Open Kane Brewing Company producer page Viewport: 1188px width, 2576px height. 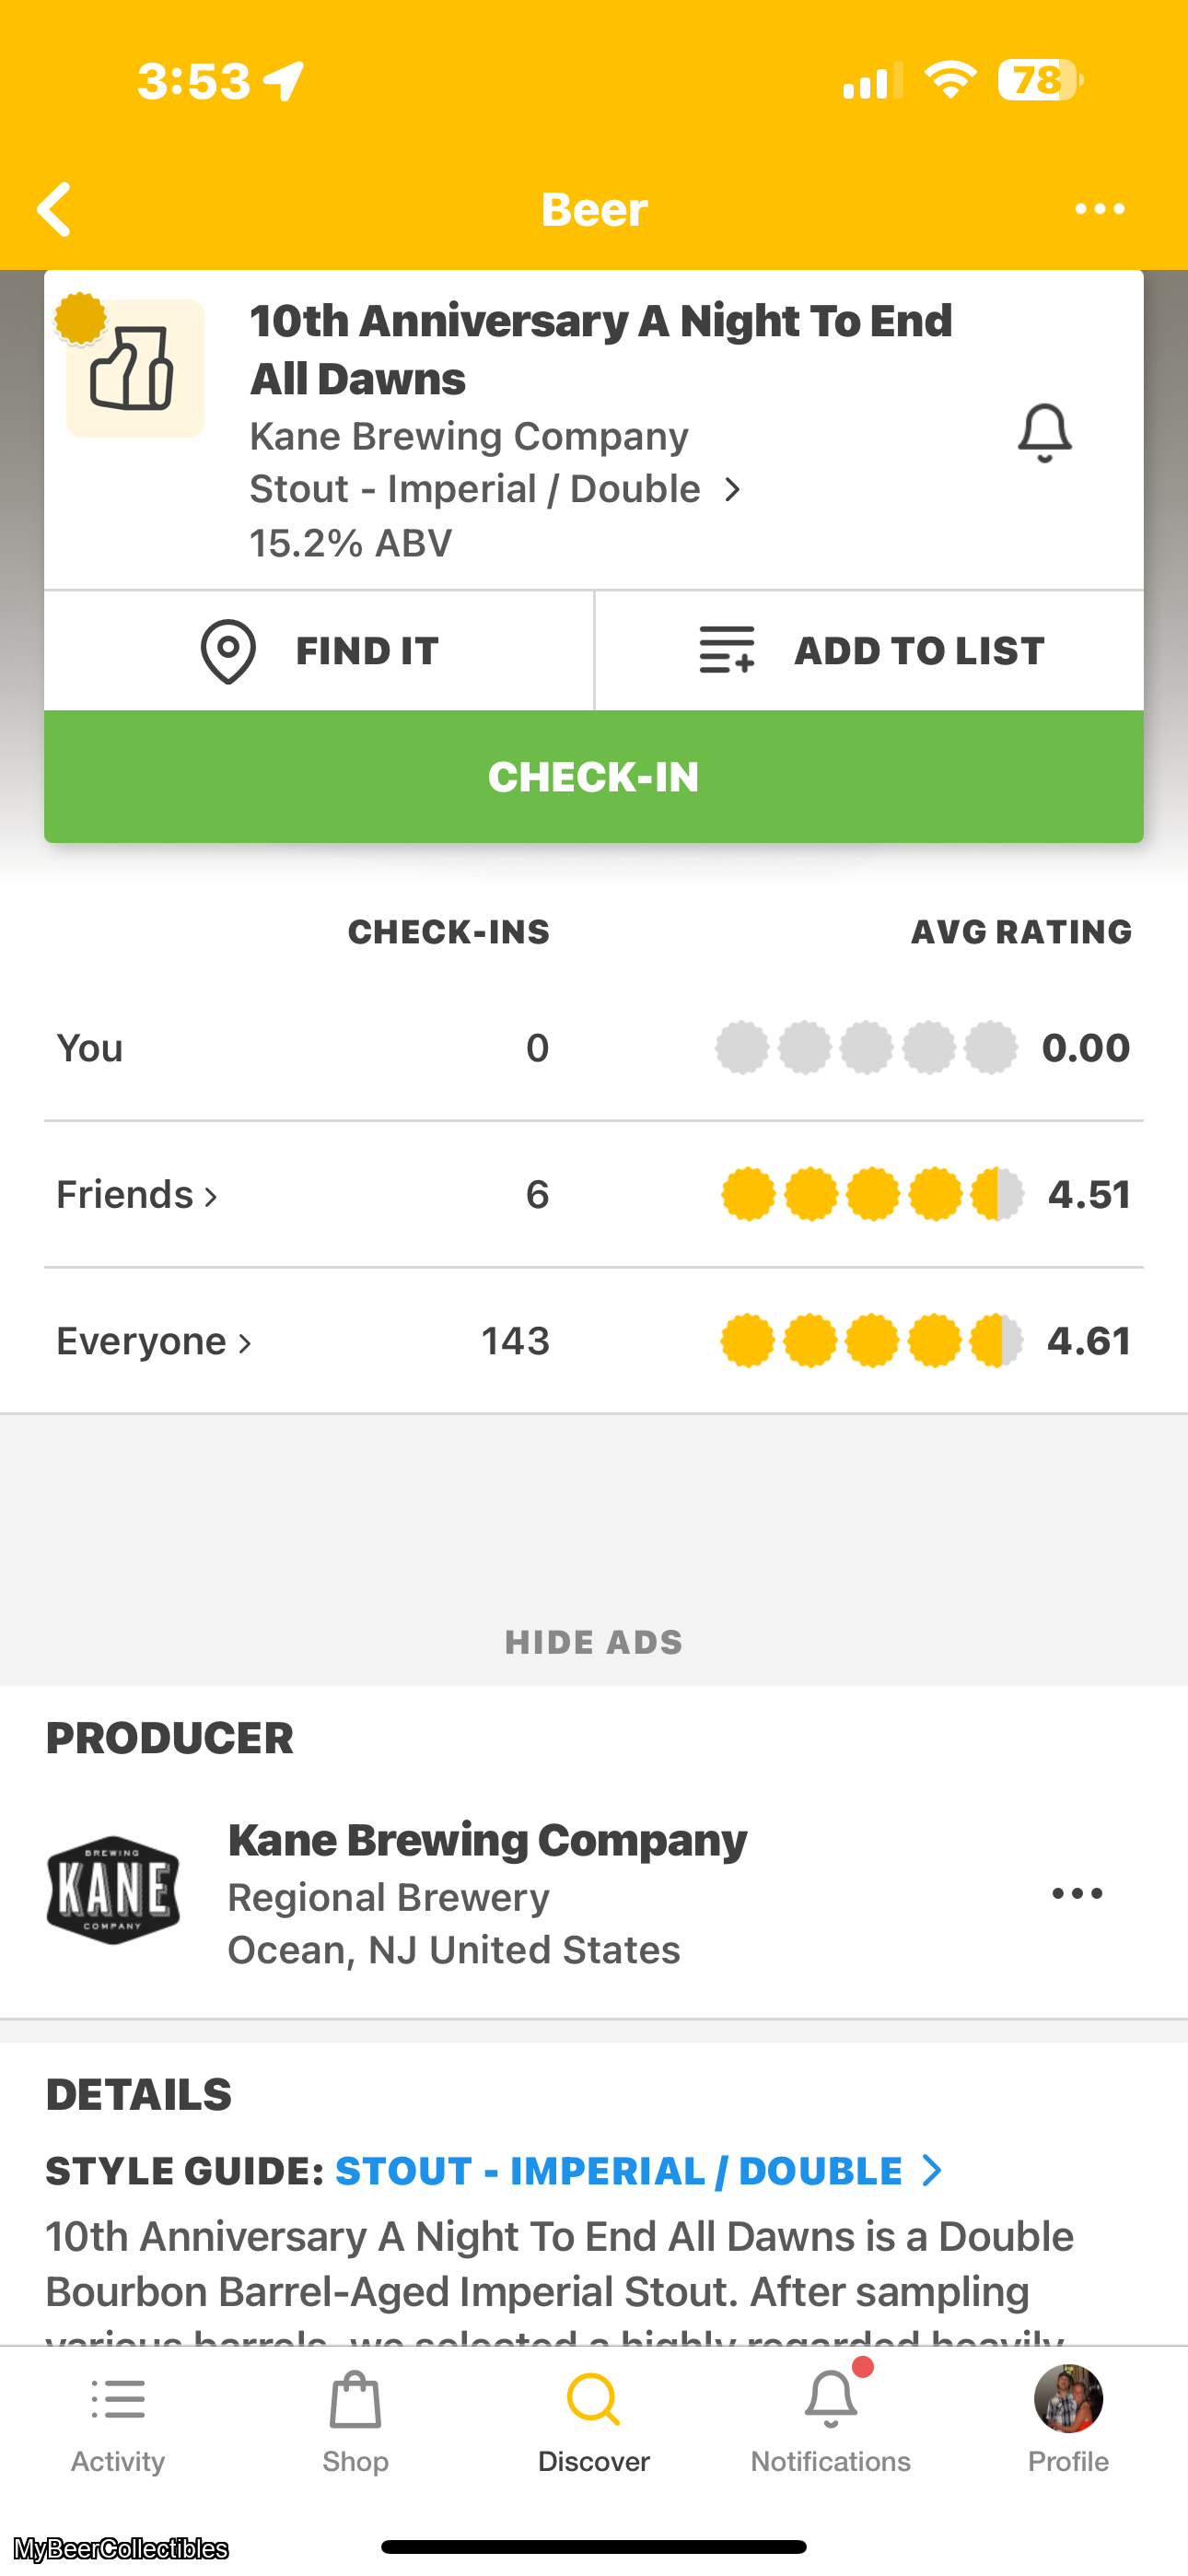point(487,1841)
